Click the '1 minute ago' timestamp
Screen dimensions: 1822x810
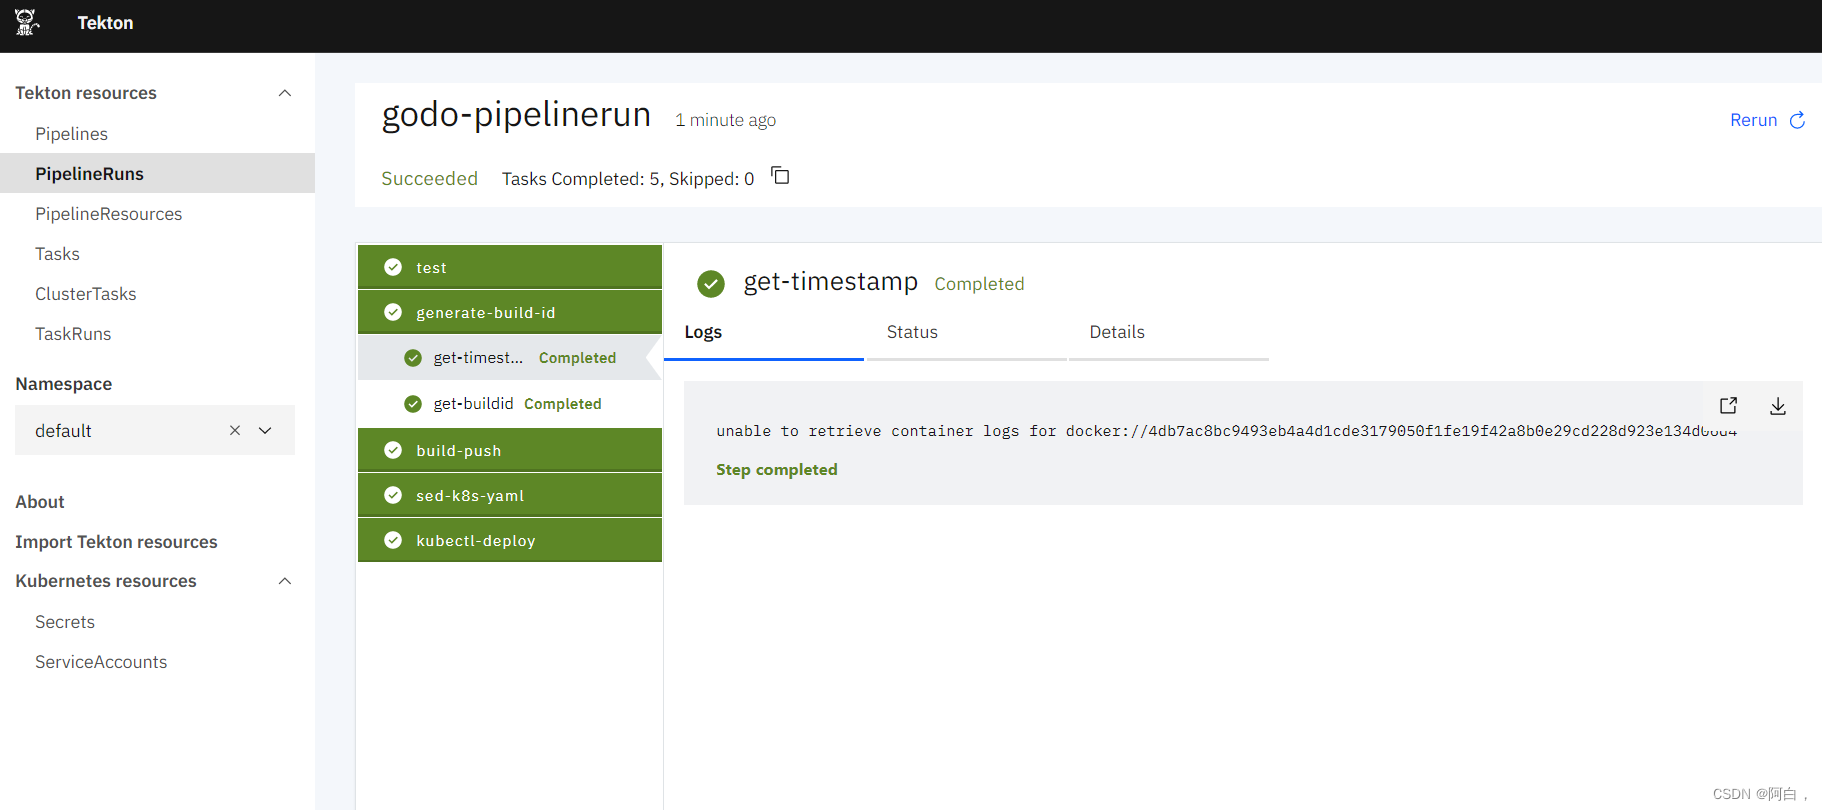point(725,120)
